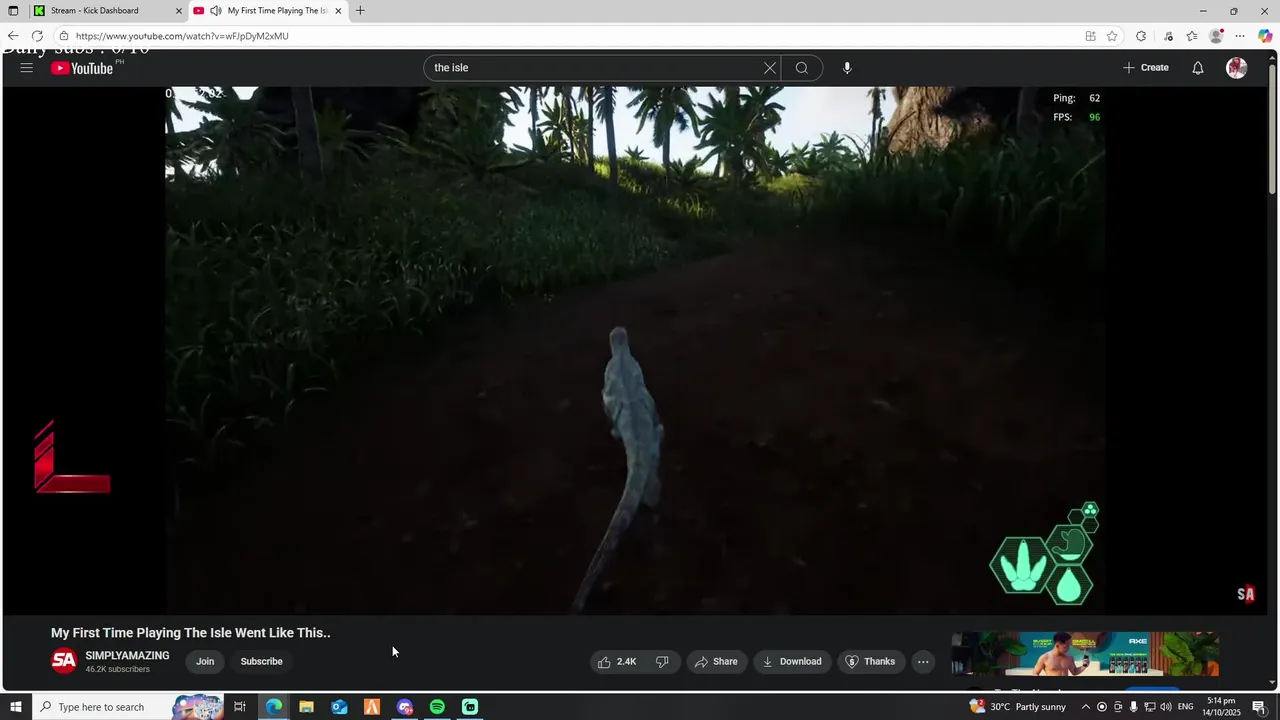The width and height of the screenshot is (1280, 720).
Task: Open more actions ellipsis under the video
Action: coord(923,661)
